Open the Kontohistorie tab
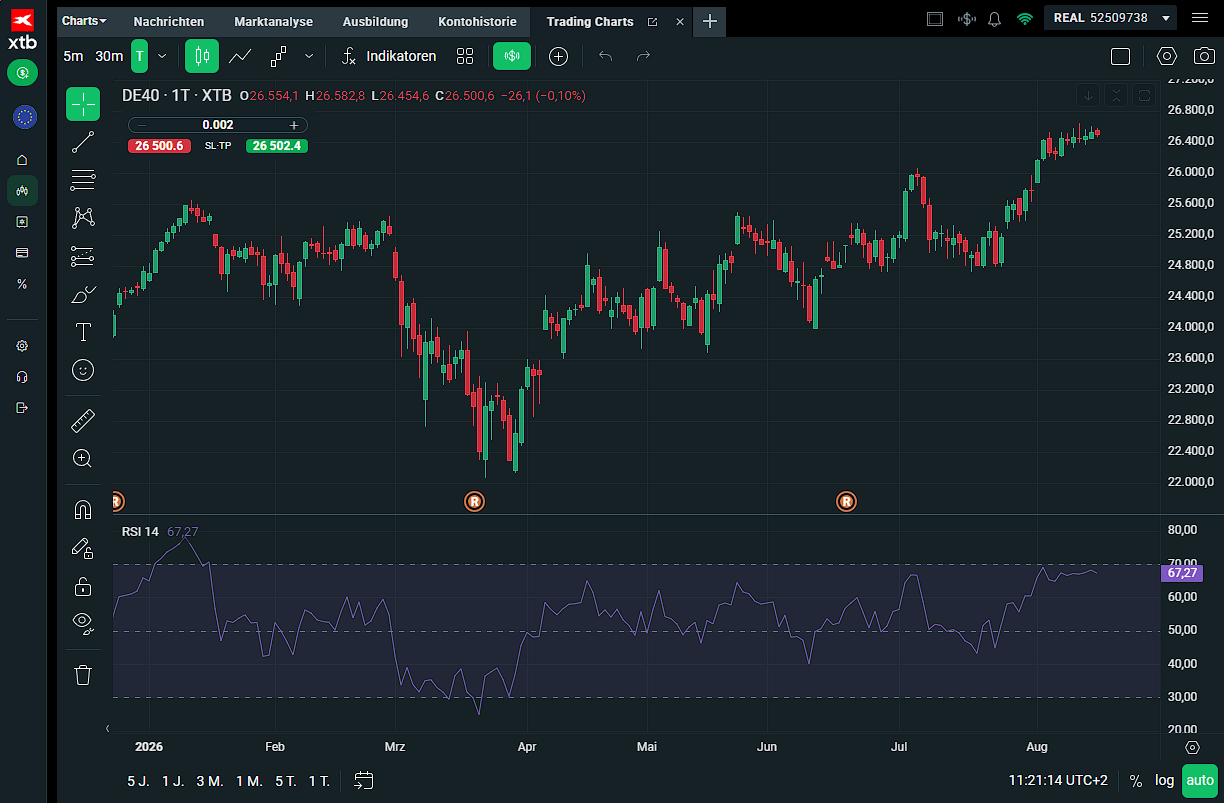1224x803 pixels. 477,21
